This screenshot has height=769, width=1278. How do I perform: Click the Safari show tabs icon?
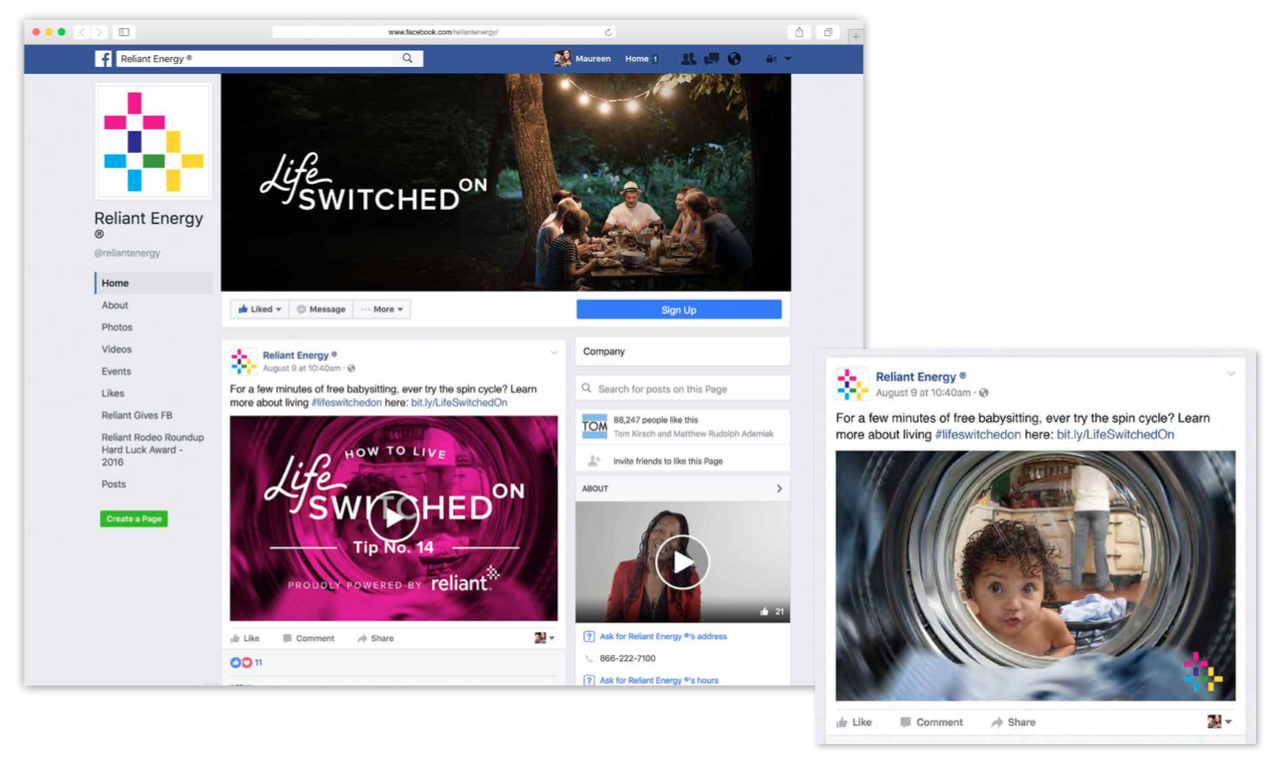click(x=828, y=32)
